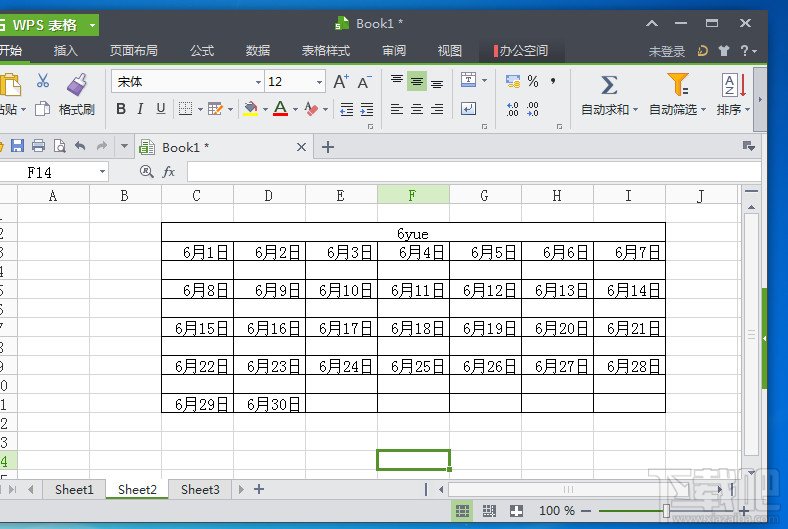Open the 页面布局 ribbon tab
This screenshot has height=529, width=788.
(134, 50)
